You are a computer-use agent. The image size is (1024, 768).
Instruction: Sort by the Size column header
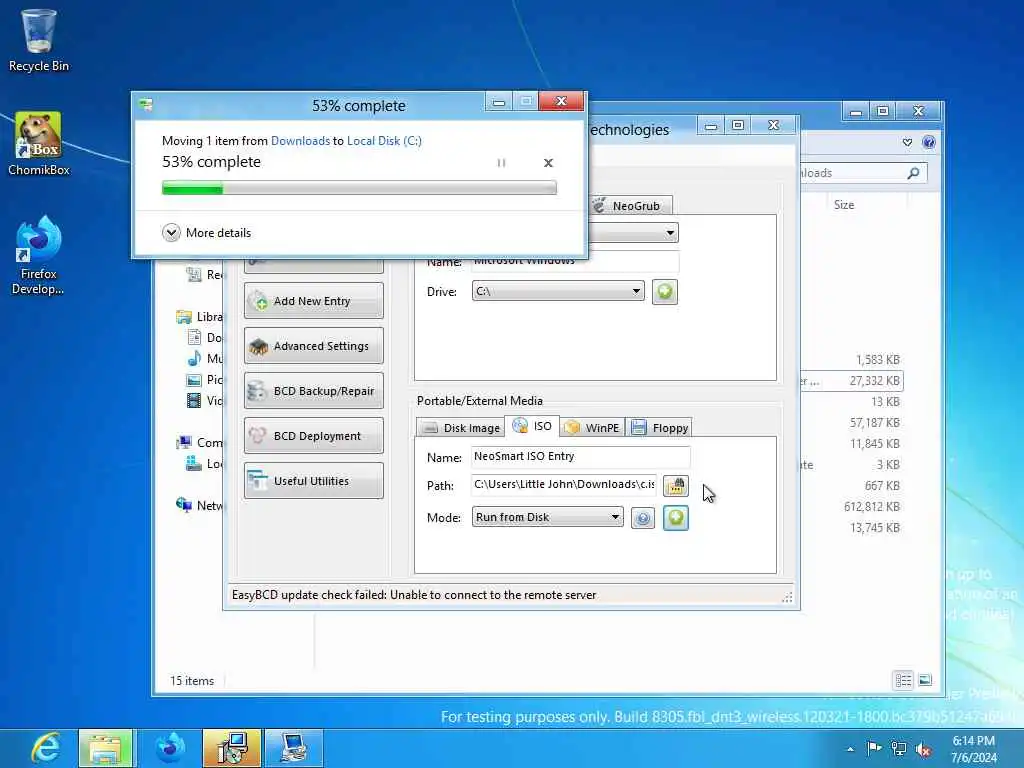(844, 204)
